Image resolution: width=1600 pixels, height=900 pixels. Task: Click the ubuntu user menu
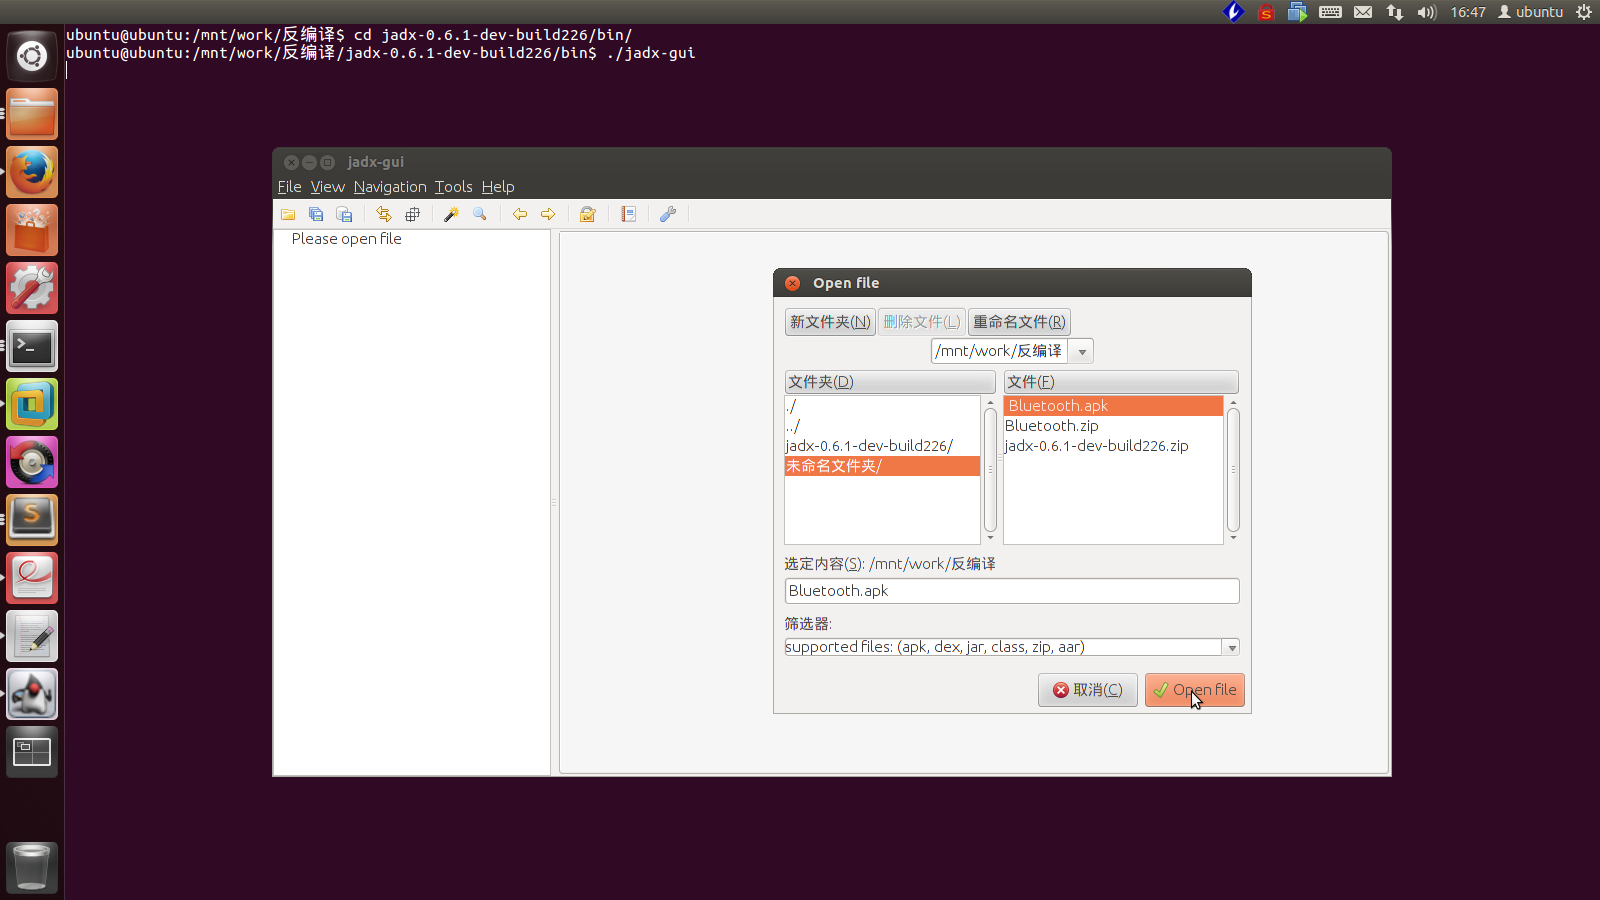coord(1531,12)
